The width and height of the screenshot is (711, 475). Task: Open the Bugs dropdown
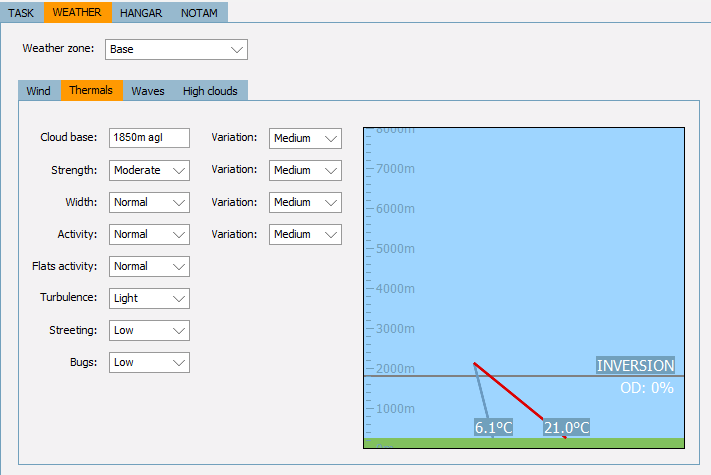pyautogui.click(x=149, y=362)
